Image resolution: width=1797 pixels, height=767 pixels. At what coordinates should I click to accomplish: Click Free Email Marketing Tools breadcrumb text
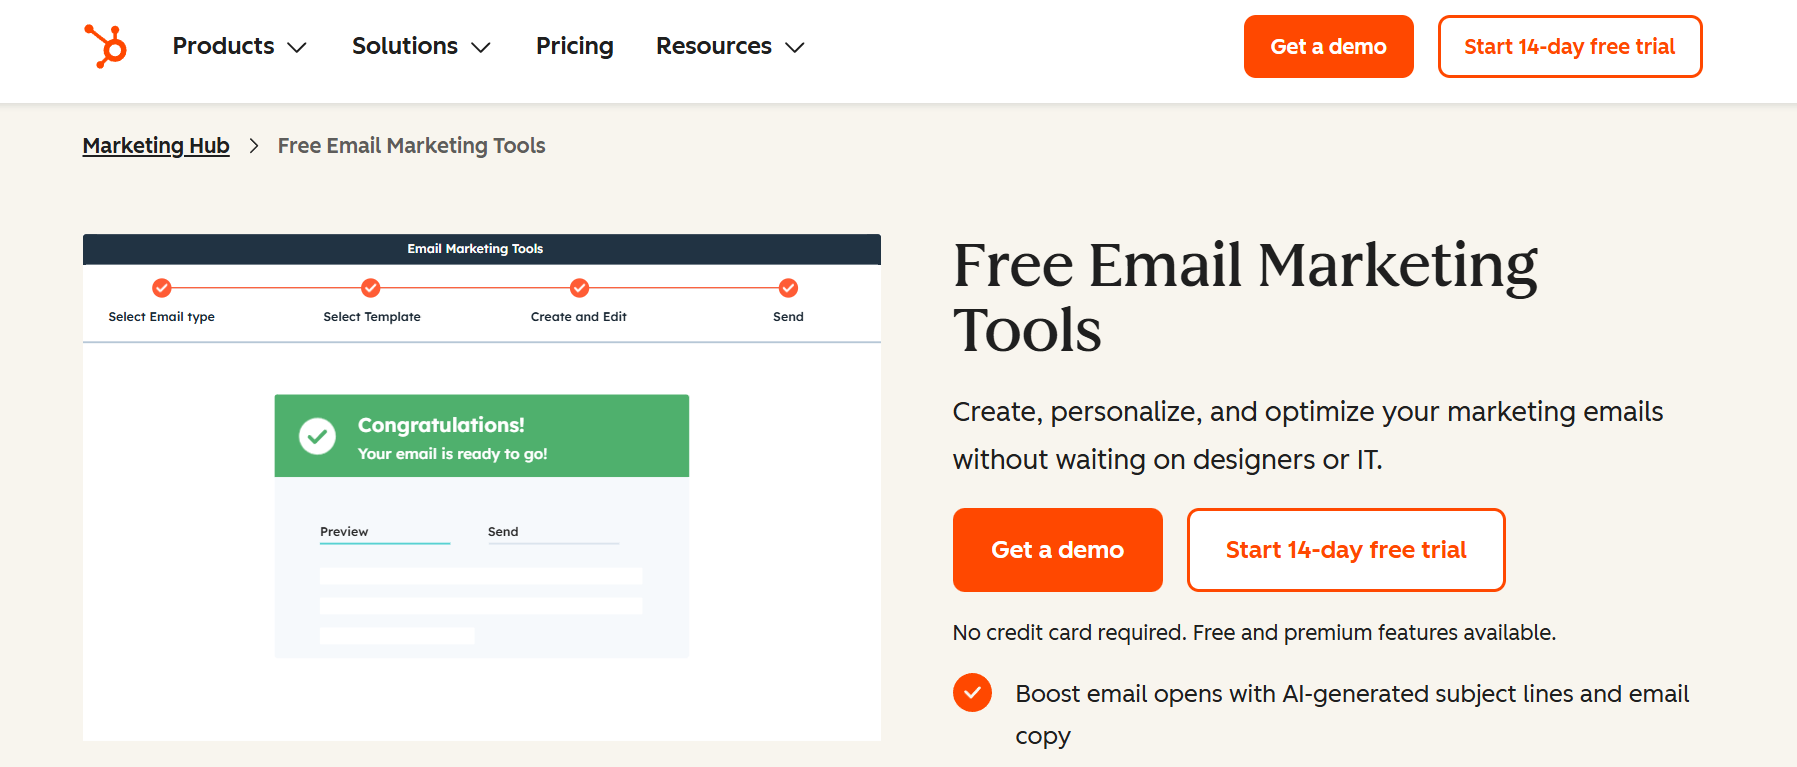(x=411, y=146)
